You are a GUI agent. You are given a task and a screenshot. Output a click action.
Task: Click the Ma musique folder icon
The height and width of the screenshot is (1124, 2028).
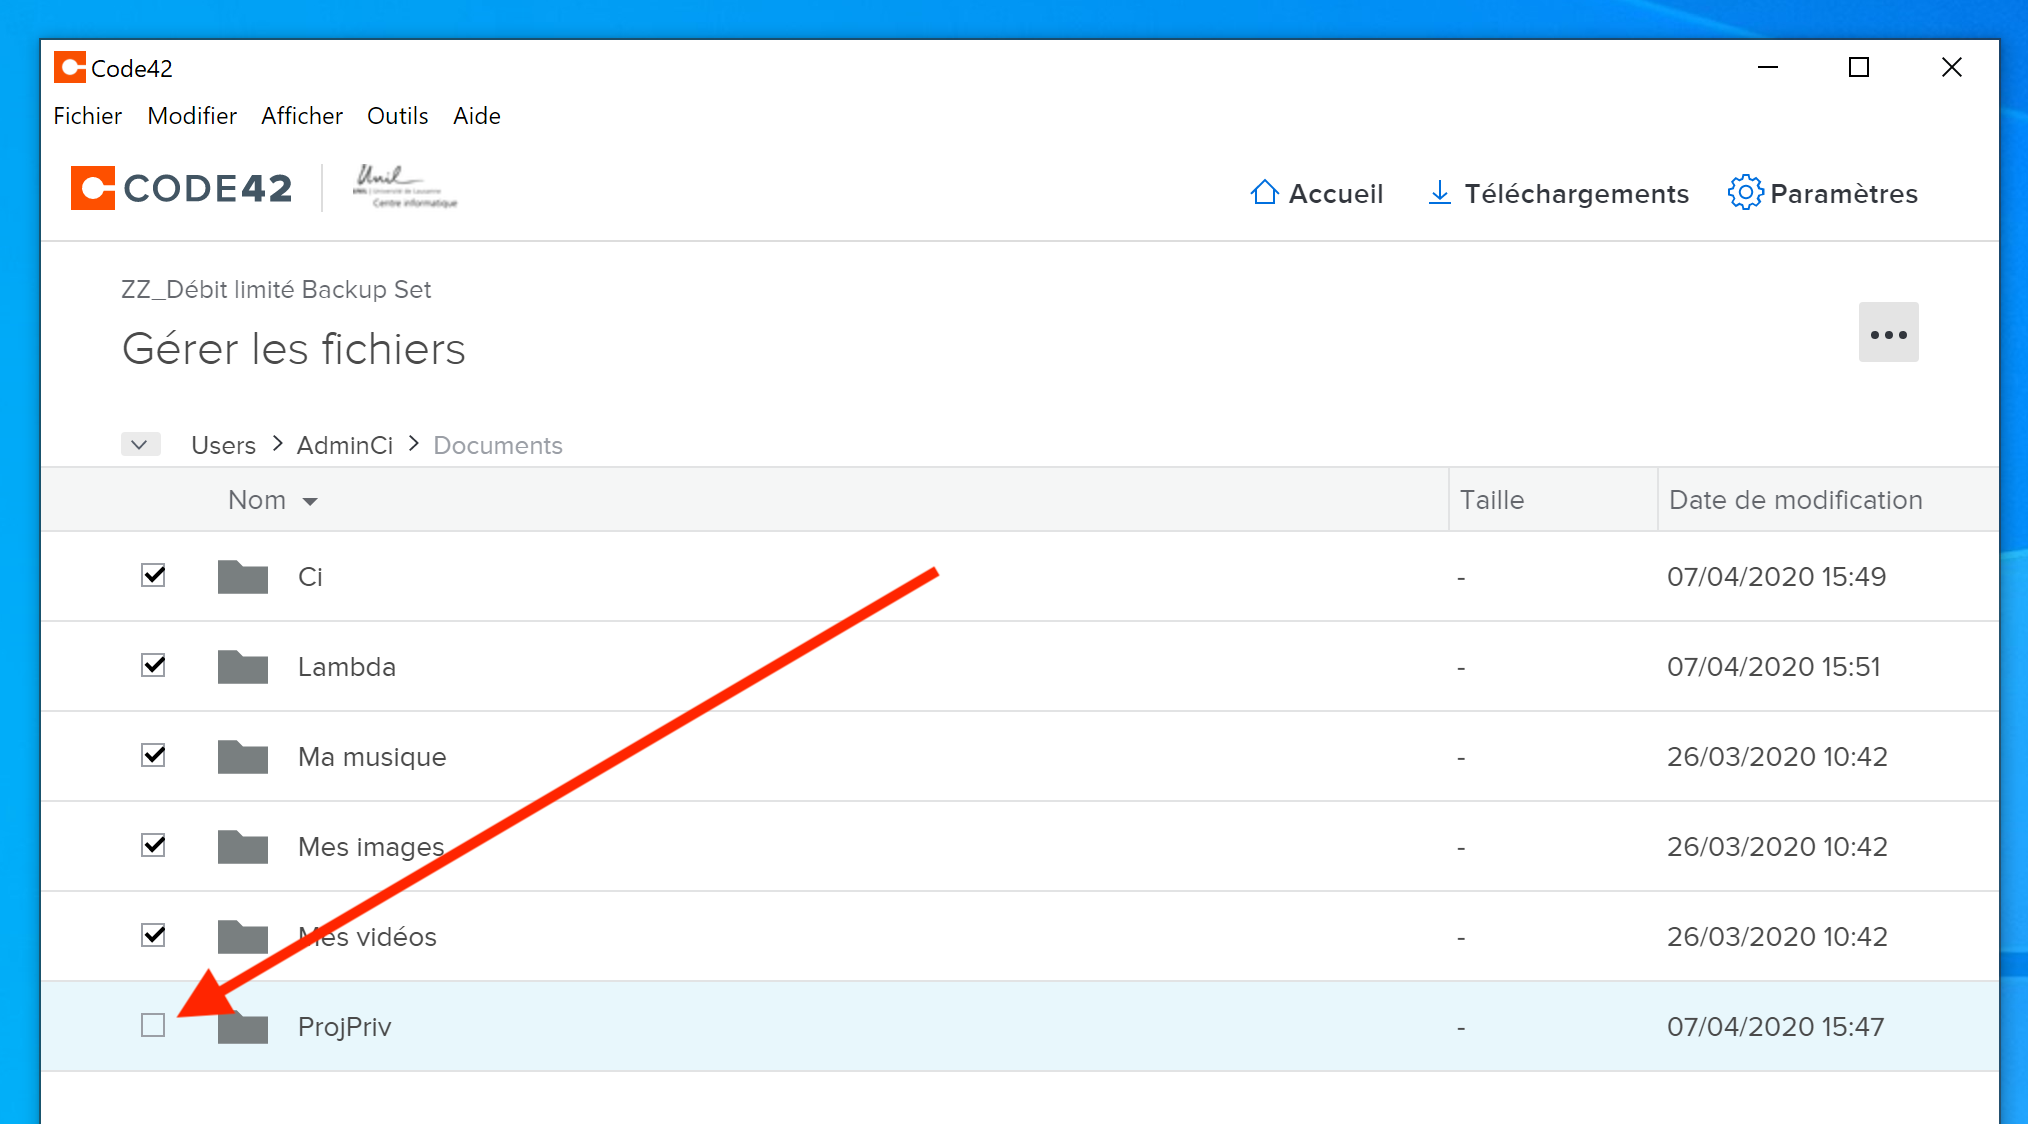click(243, 757)
